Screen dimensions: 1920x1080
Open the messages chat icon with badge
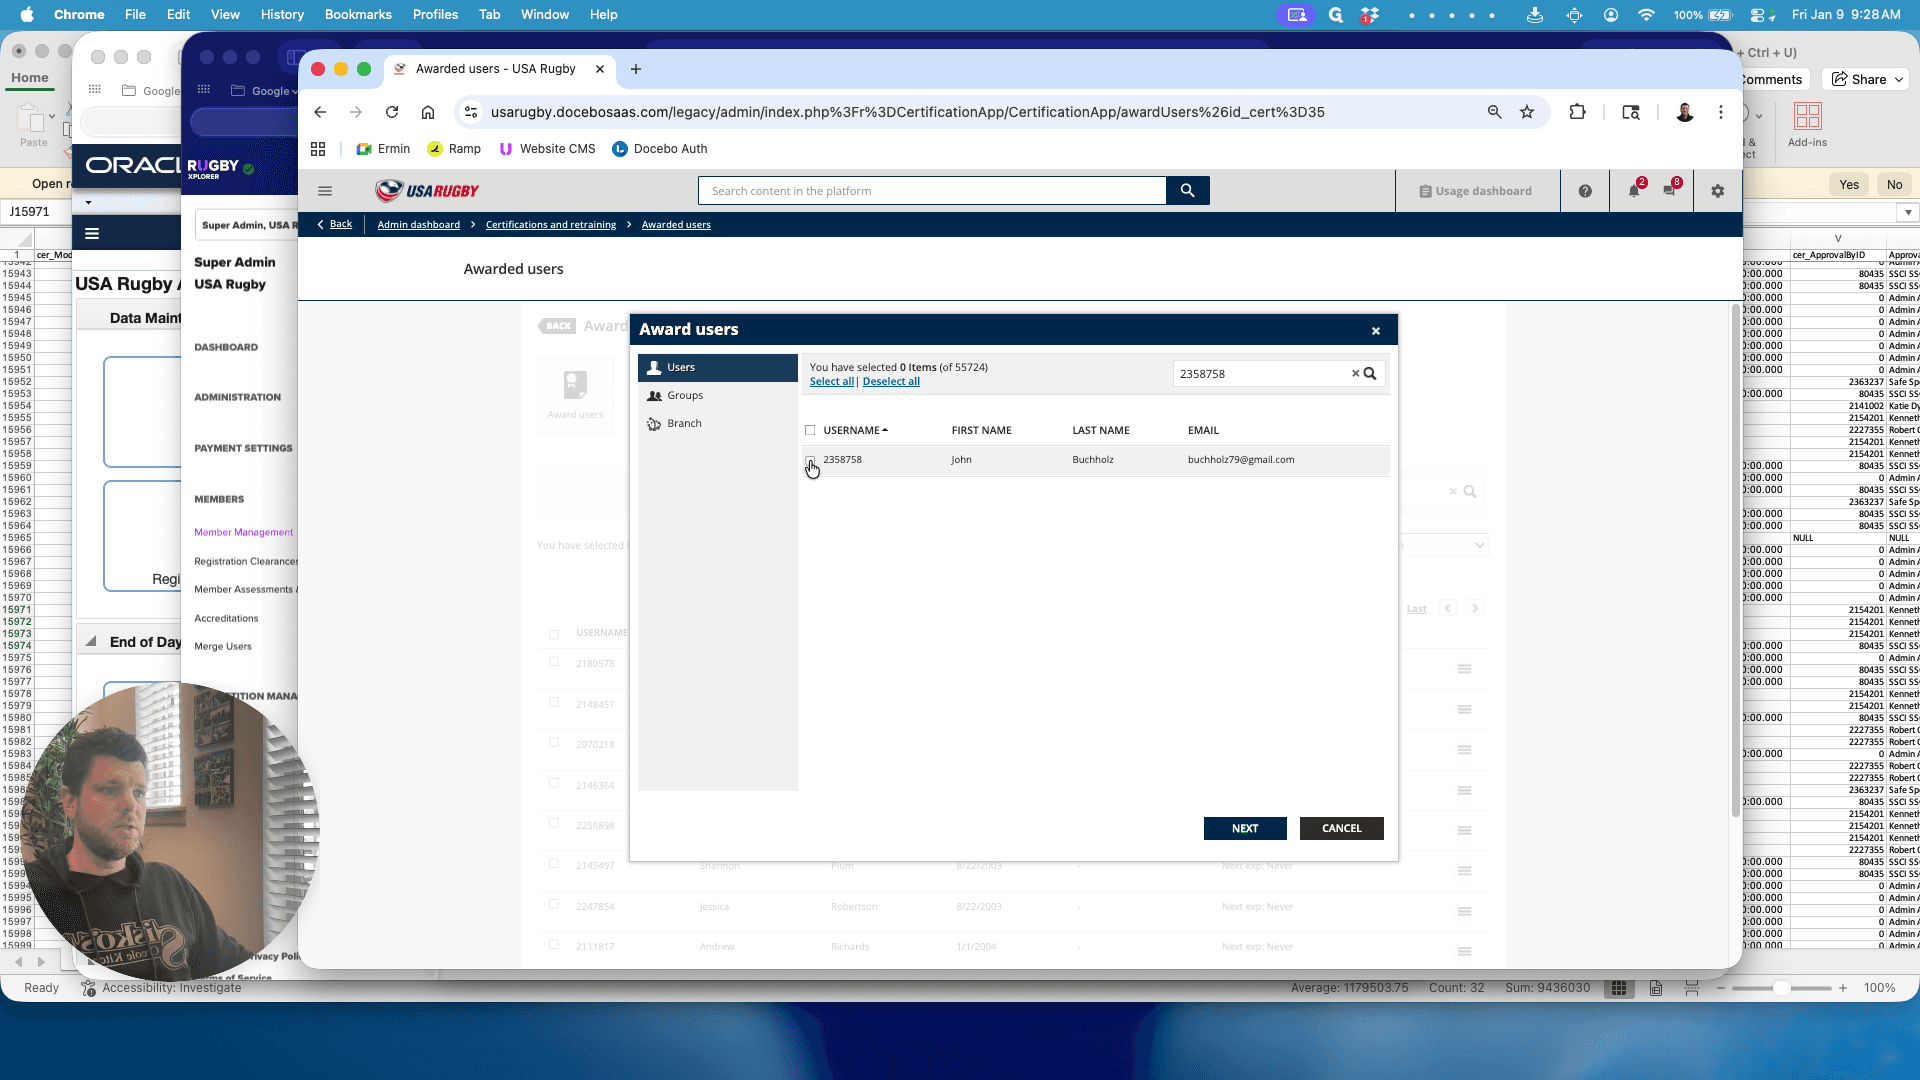click(x=1669, y=190)
